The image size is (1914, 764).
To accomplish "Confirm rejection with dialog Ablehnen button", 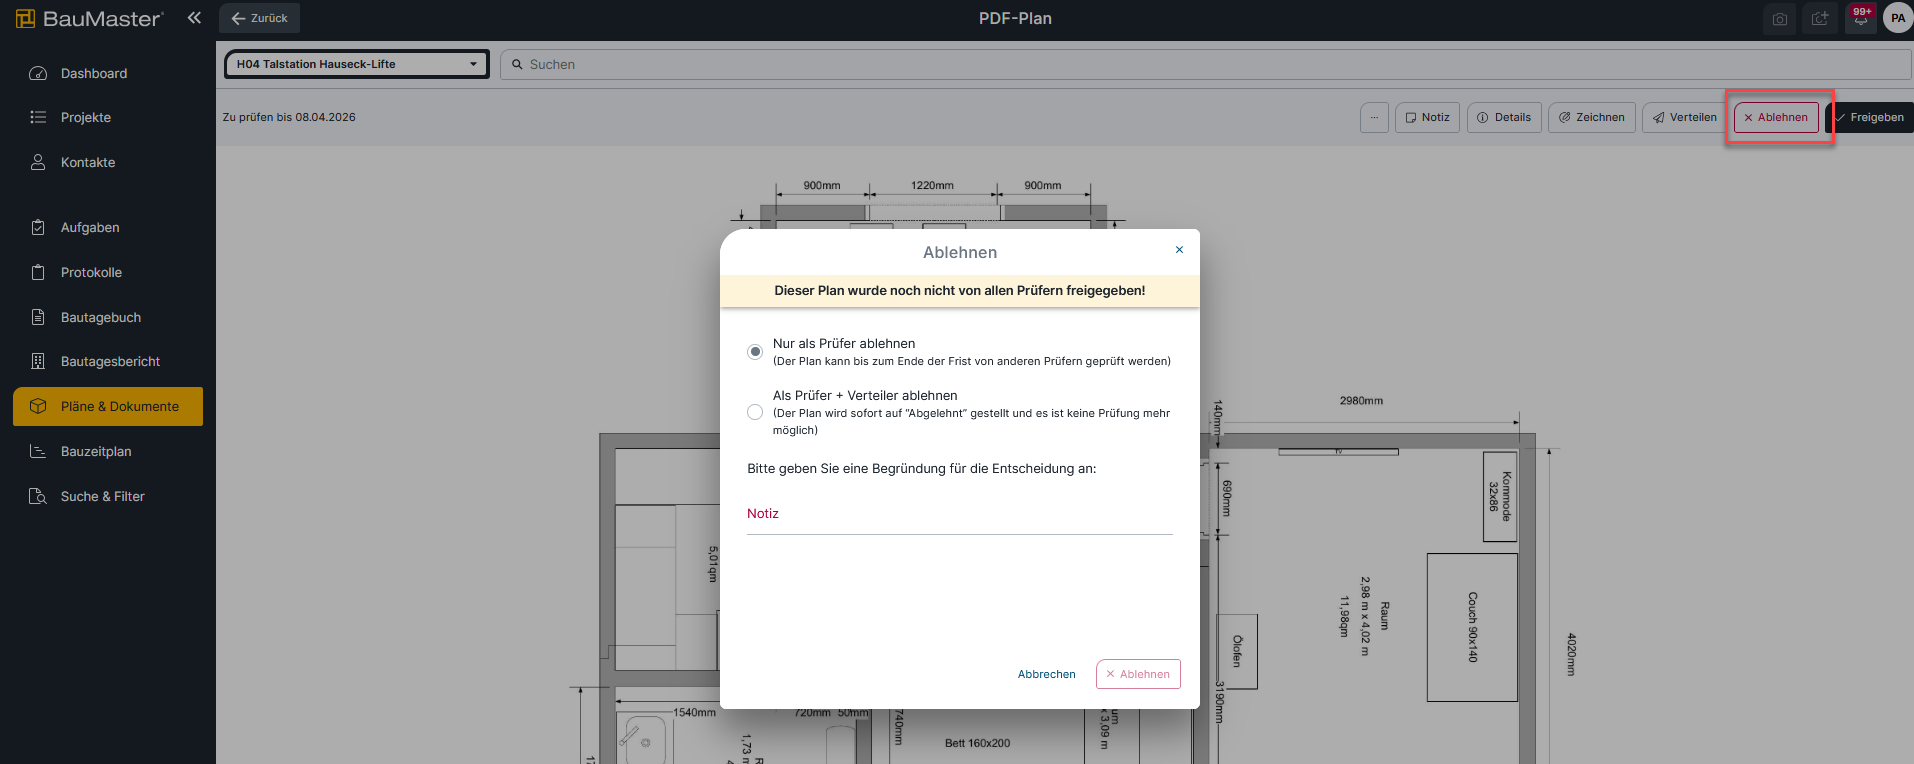I will (1138, 674).
